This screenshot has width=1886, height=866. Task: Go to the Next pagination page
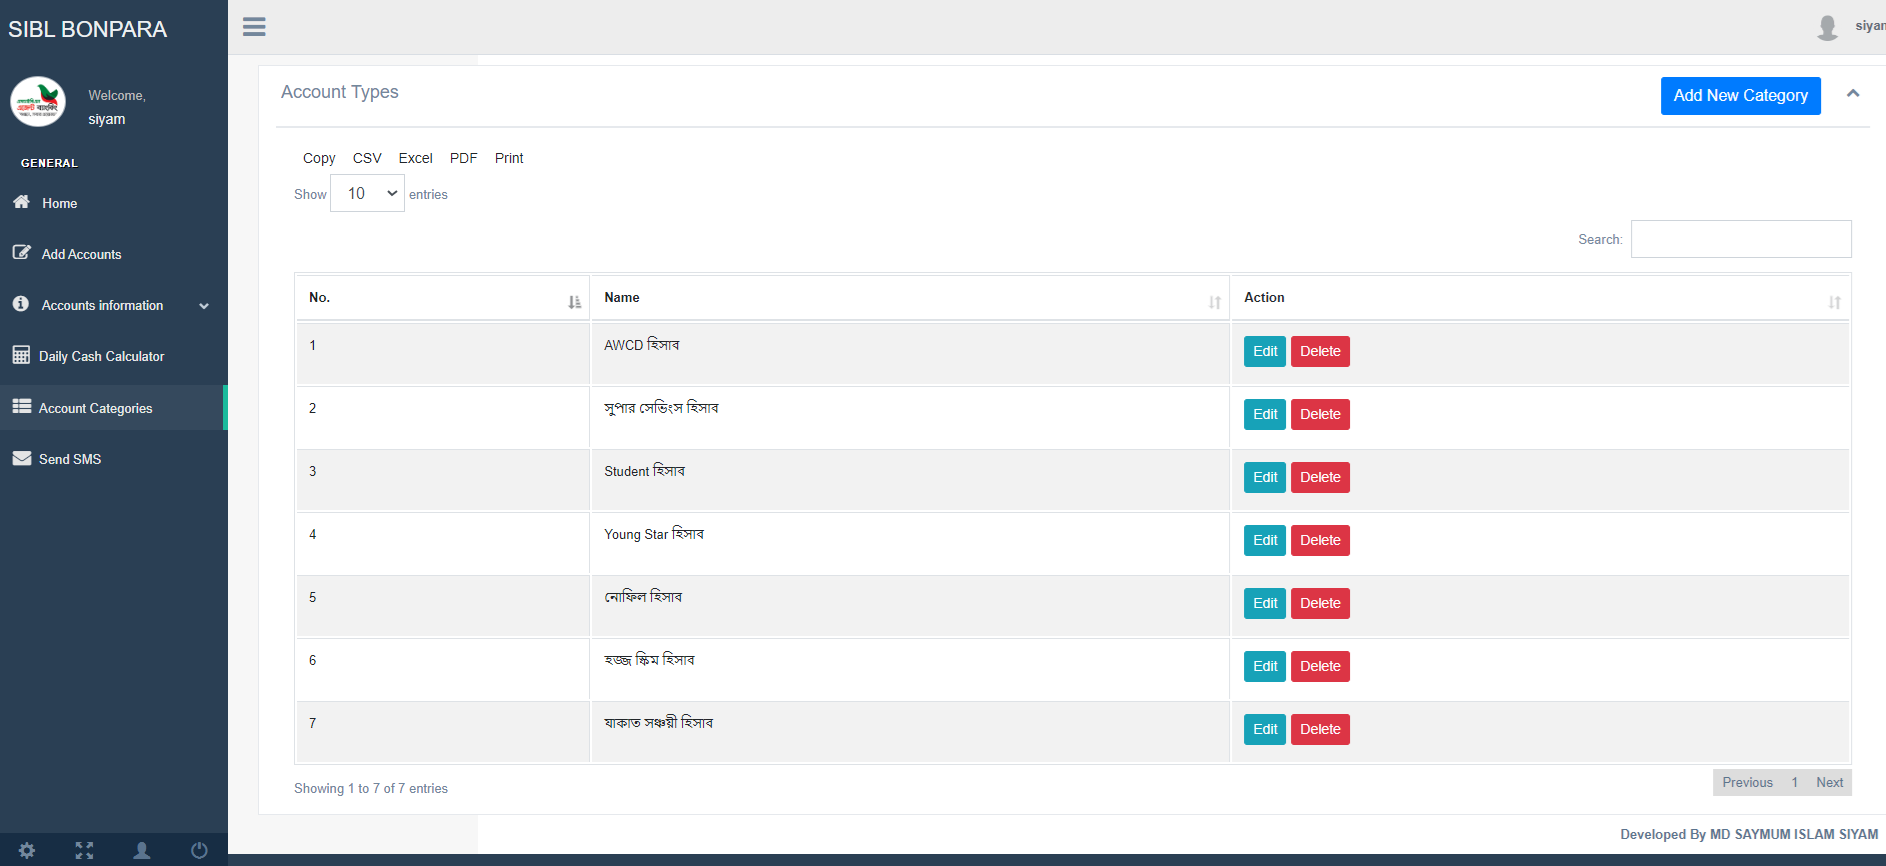point(1830,783)
